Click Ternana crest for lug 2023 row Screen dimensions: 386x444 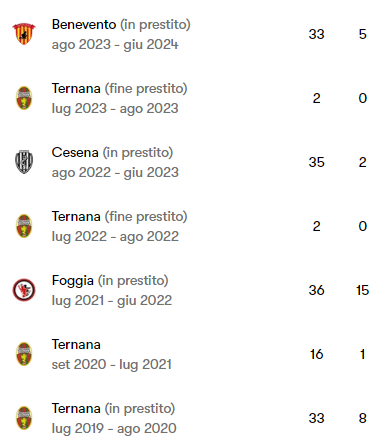(24, 98)
